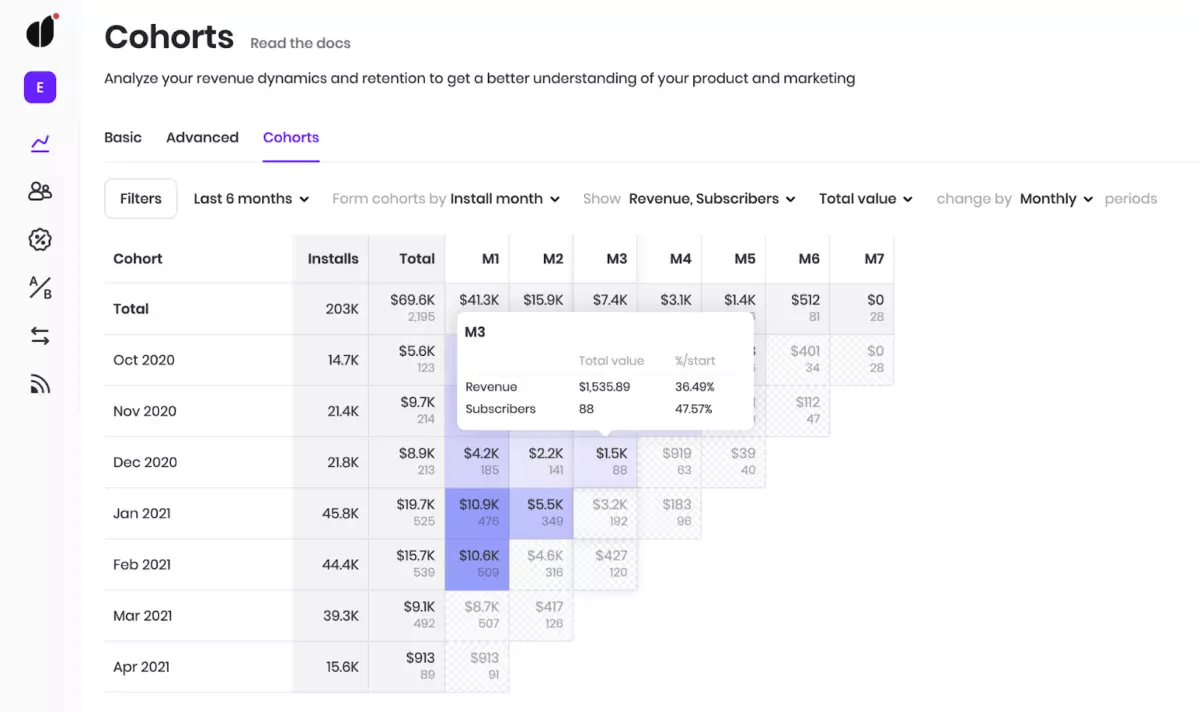Click the Adapty logo icon

[x=42, y=31]
